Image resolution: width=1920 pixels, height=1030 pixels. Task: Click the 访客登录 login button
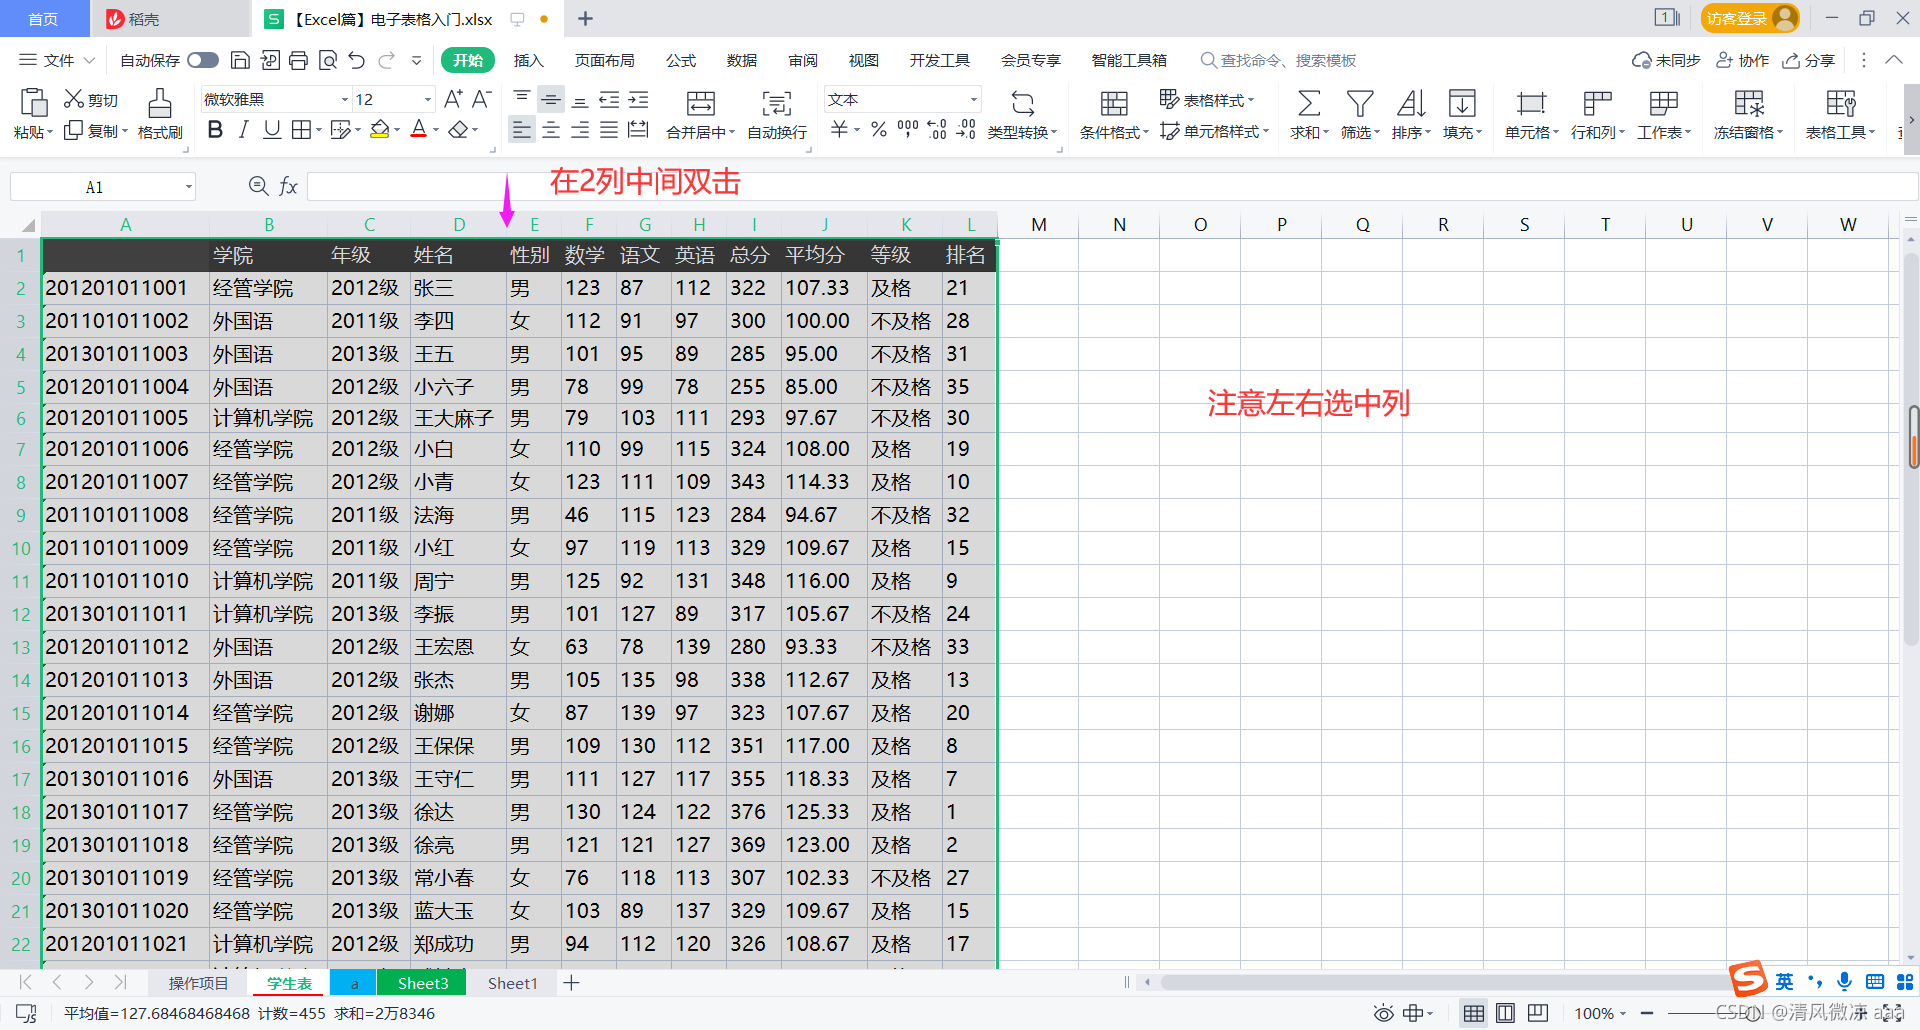(x=1750, y=18)
